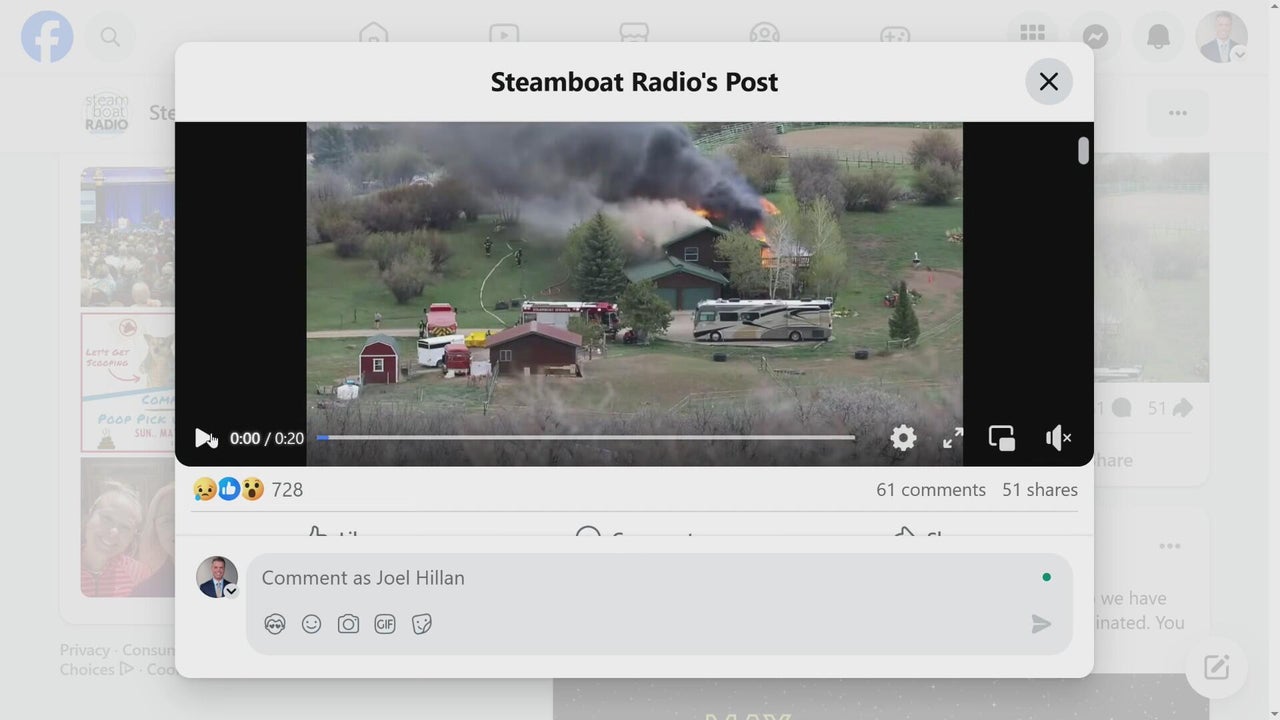Viewport: 1280px width, 720px height.
Task: View the 51 shares list
Action: click(1039, 490)
